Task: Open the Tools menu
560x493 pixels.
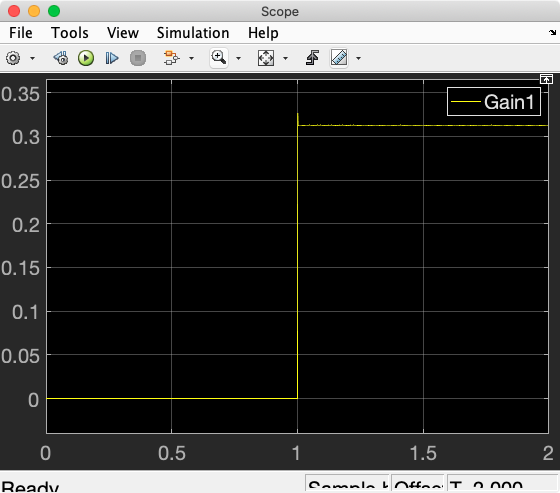Action: pos(70,33)
